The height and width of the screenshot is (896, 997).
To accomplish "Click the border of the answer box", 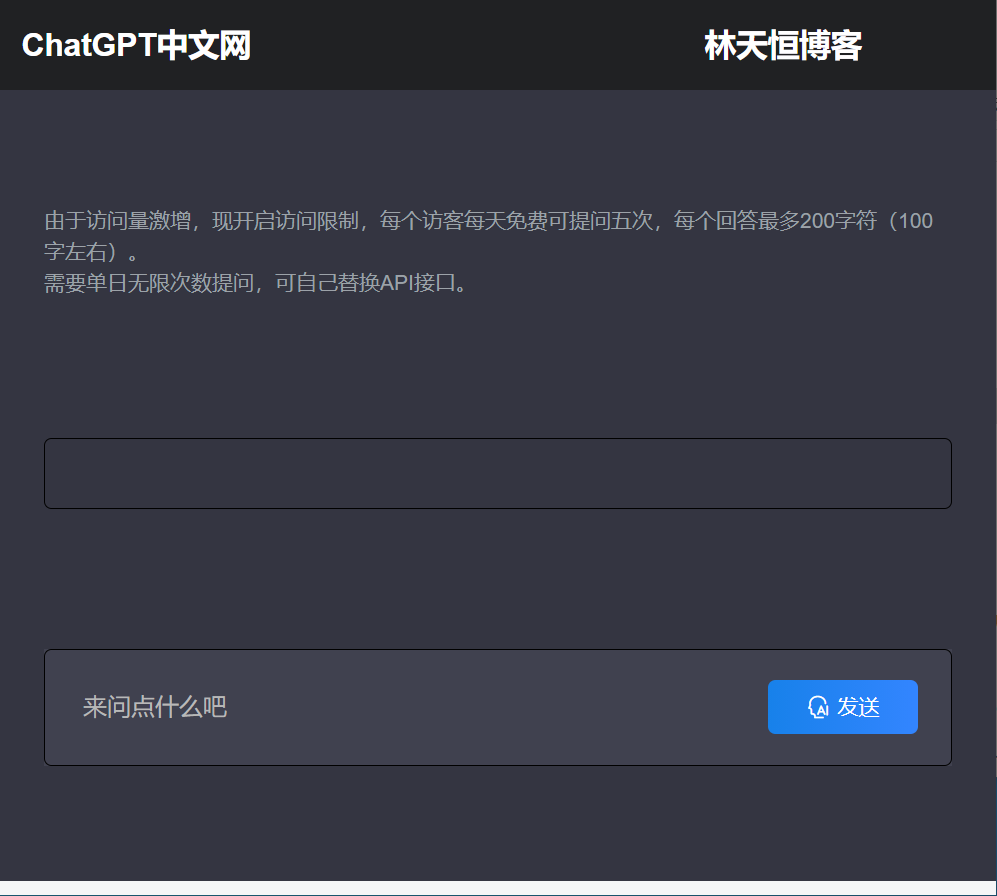I will coord(497,438).
